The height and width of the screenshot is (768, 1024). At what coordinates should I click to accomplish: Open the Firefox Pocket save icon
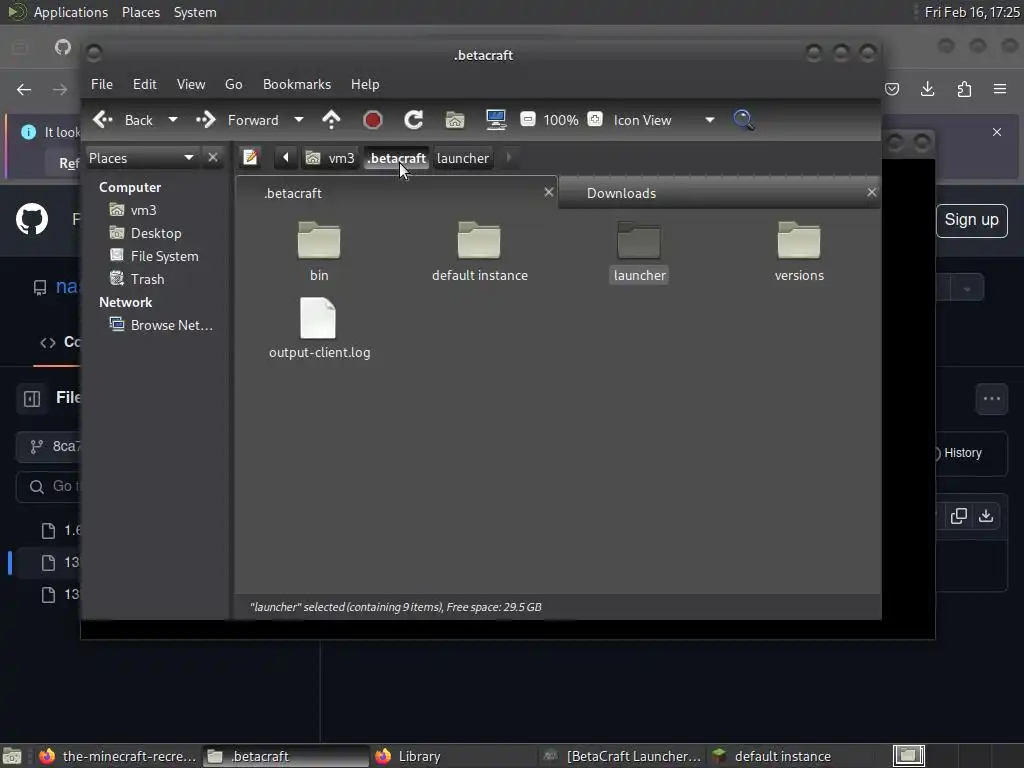(x=891, y=89)
